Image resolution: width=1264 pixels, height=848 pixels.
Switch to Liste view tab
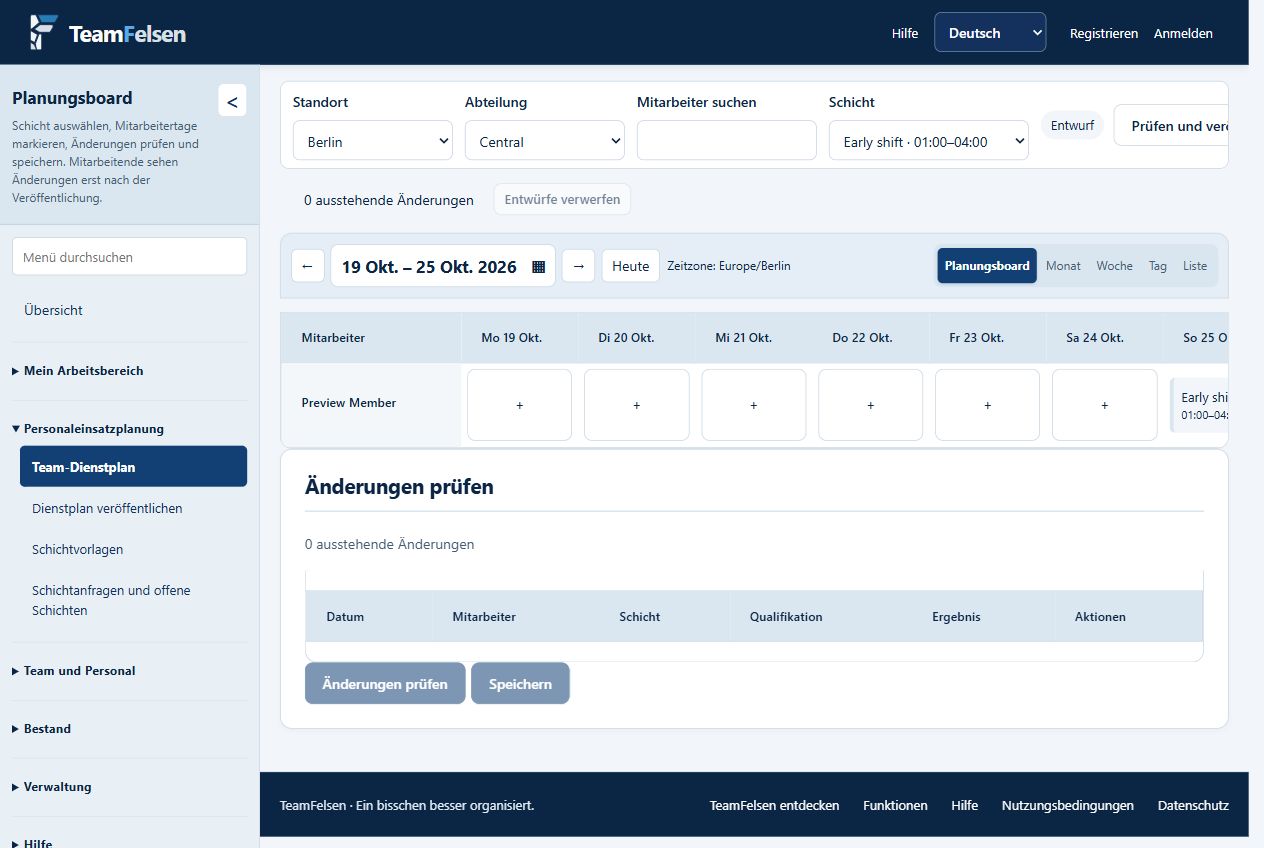pos(1195,266)
